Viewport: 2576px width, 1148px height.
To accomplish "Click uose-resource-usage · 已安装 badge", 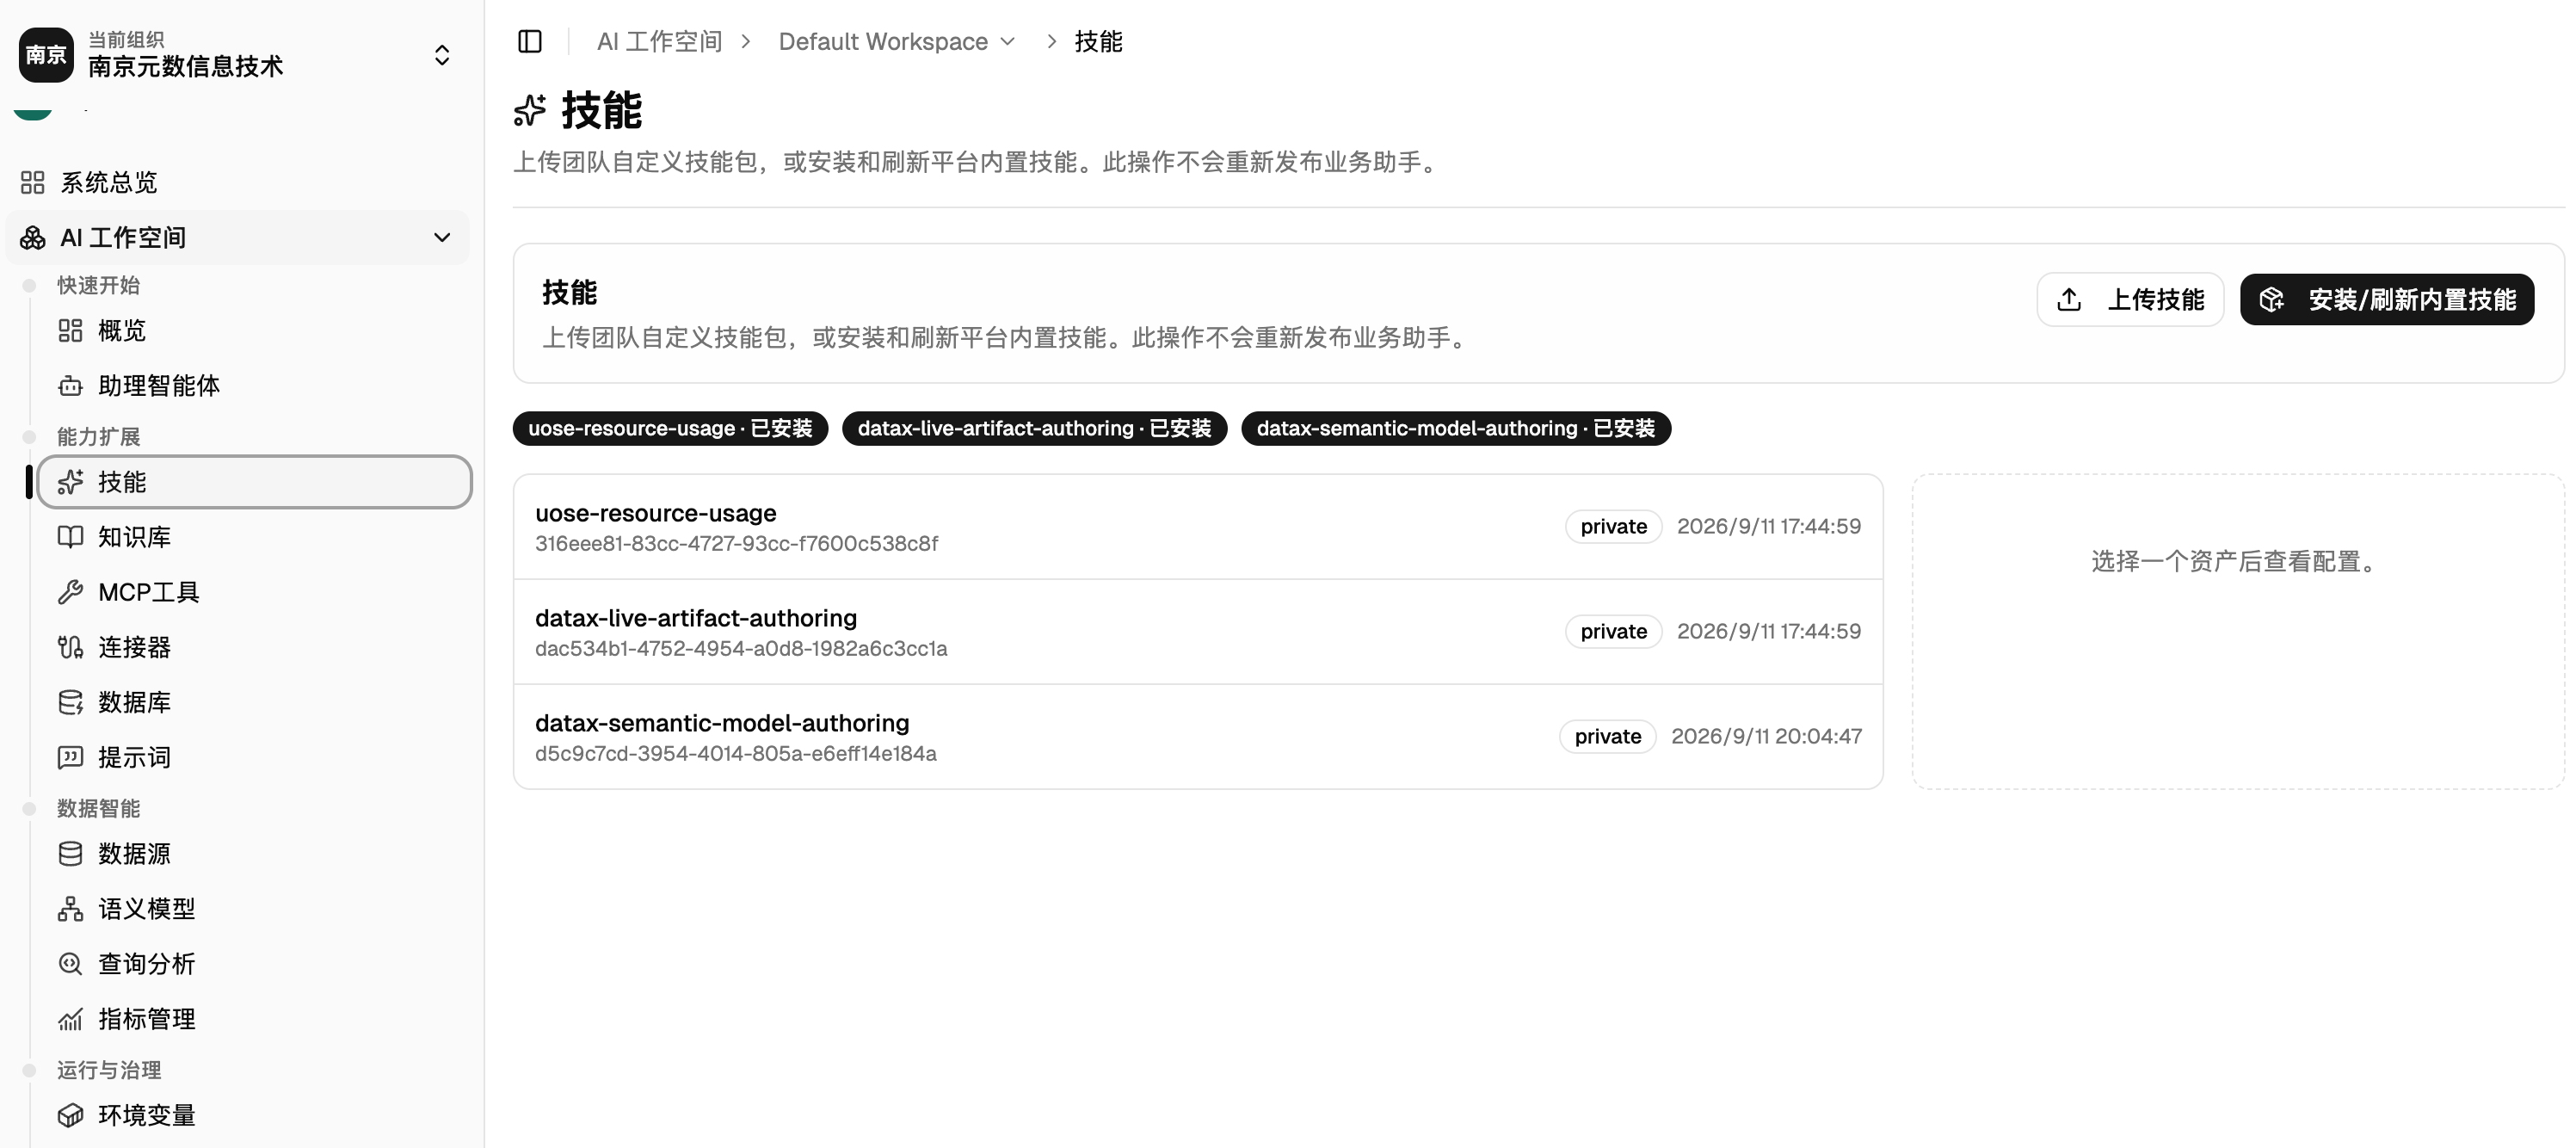I will point(670,428).
